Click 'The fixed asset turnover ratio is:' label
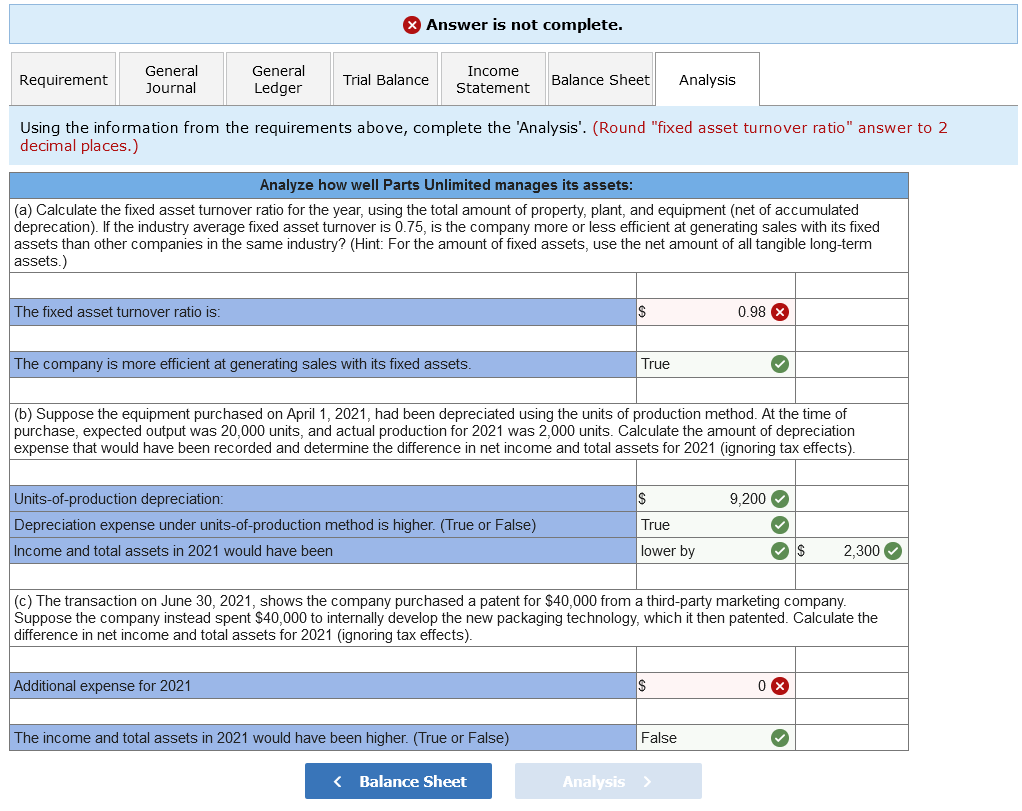Screen dimensions: 1022x811 (117, 312)
